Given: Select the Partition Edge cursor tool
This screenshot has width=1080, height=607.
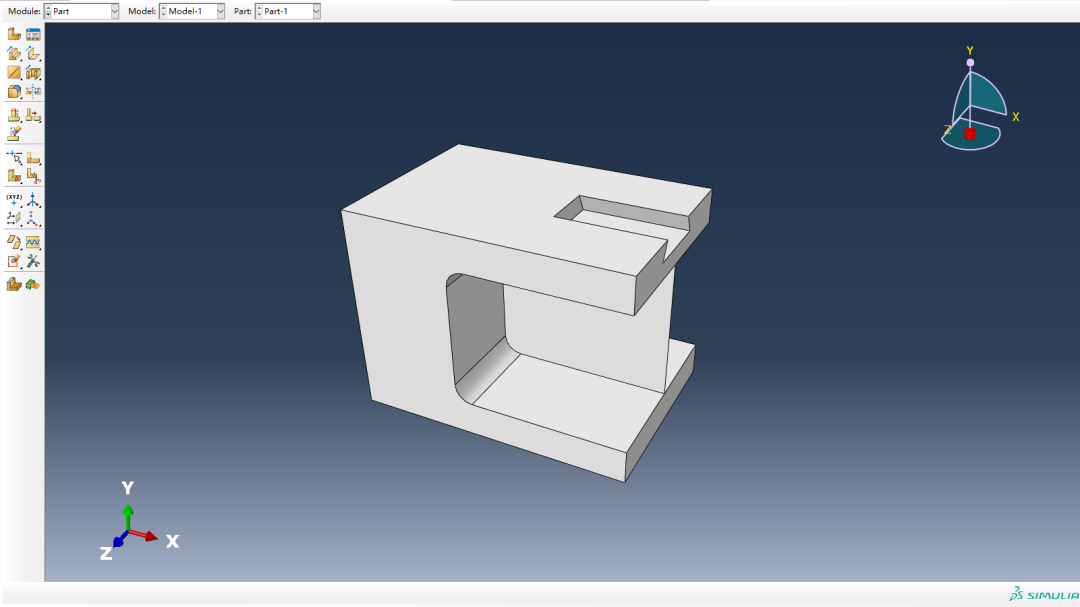Looking at the screenshot, I should (14, 158).
